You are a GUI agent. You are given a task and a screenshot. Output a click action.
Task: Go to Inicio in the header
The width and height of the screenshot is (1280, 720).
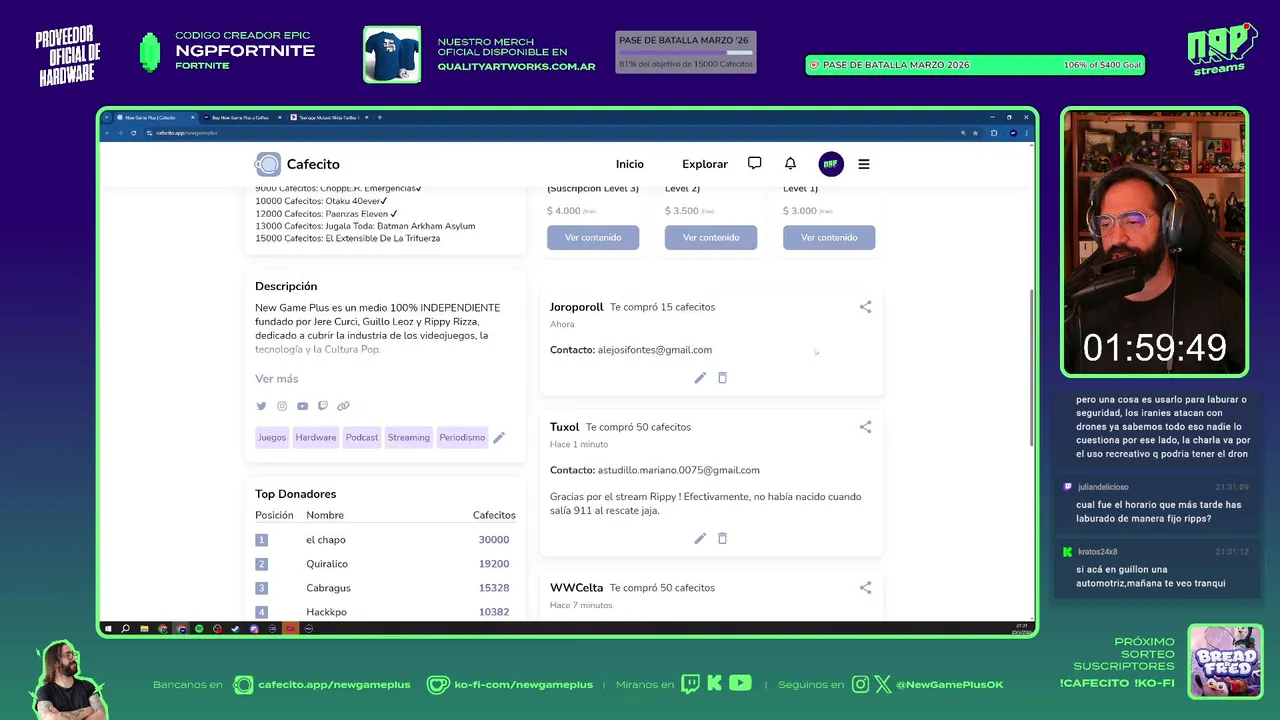(630, 164)
